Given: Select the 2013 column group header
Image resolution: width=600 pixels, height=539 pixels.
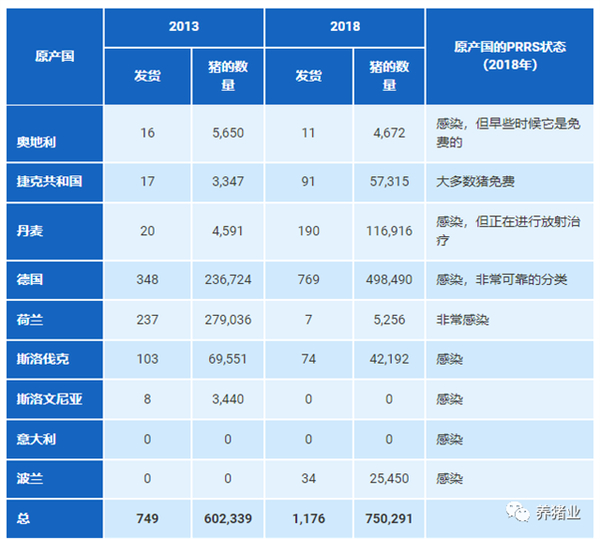Looking at the screenshot, I should tap(184, 27).
